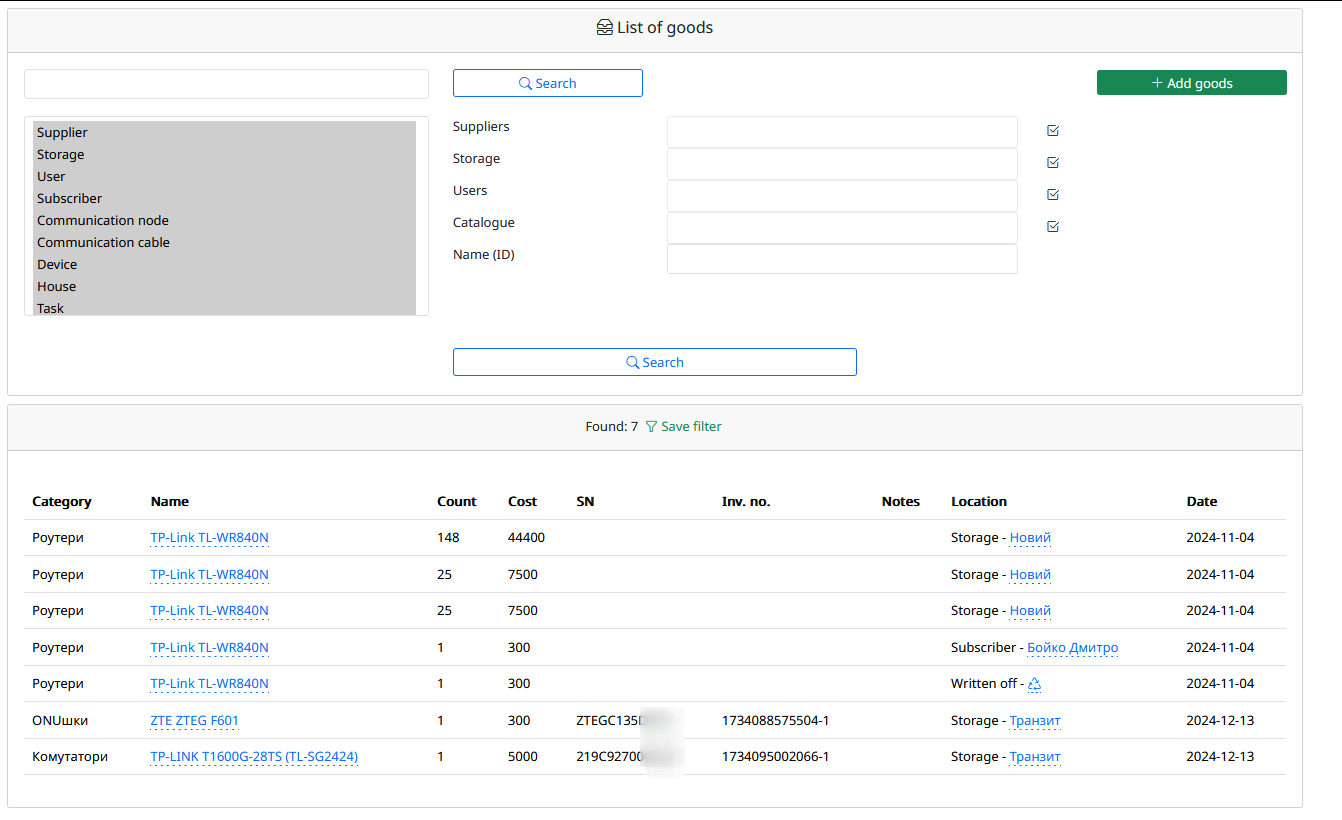Click the SN column header
This screenshot has height=820, width=1342.
(585, 502)
